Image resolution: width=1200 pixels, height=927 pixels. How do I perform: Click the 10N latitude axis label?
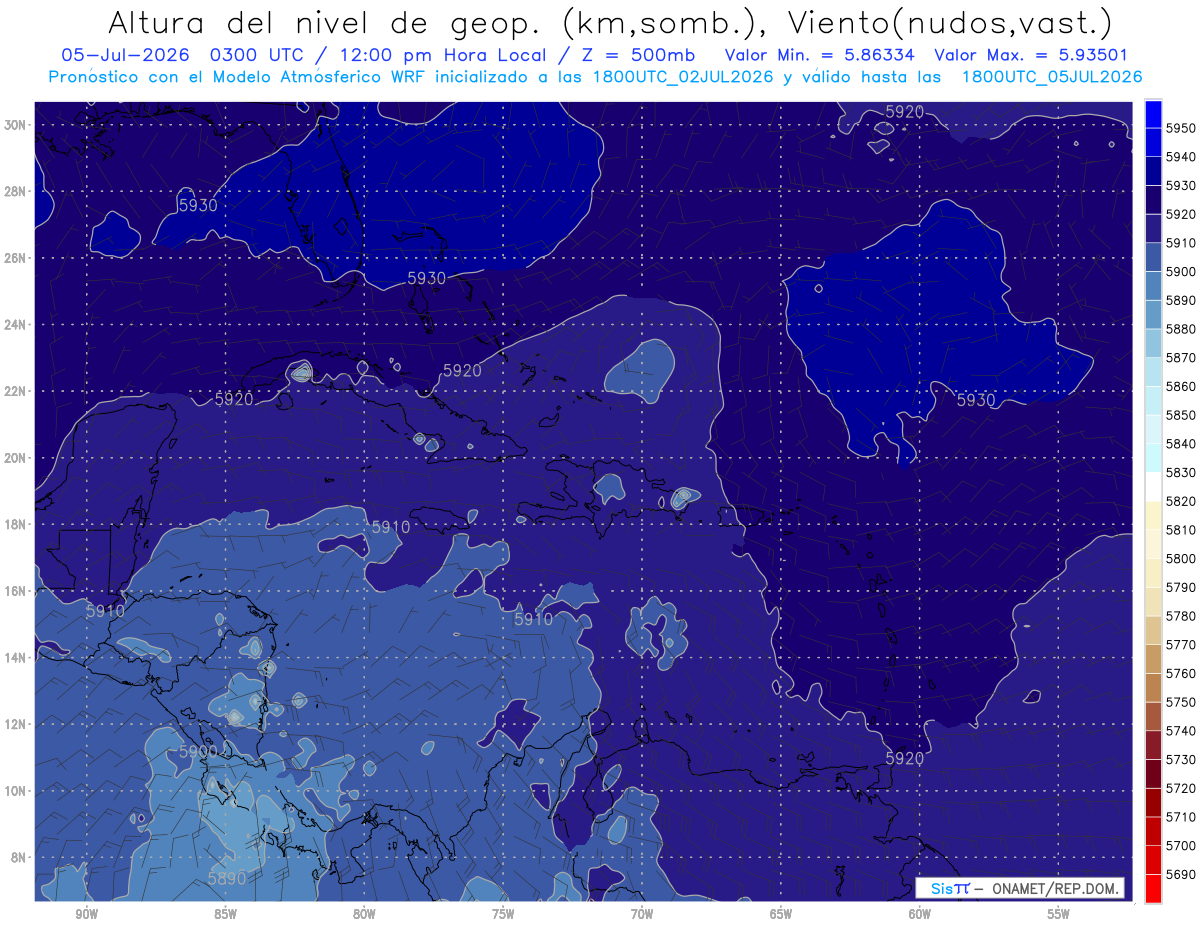(15, 790)
